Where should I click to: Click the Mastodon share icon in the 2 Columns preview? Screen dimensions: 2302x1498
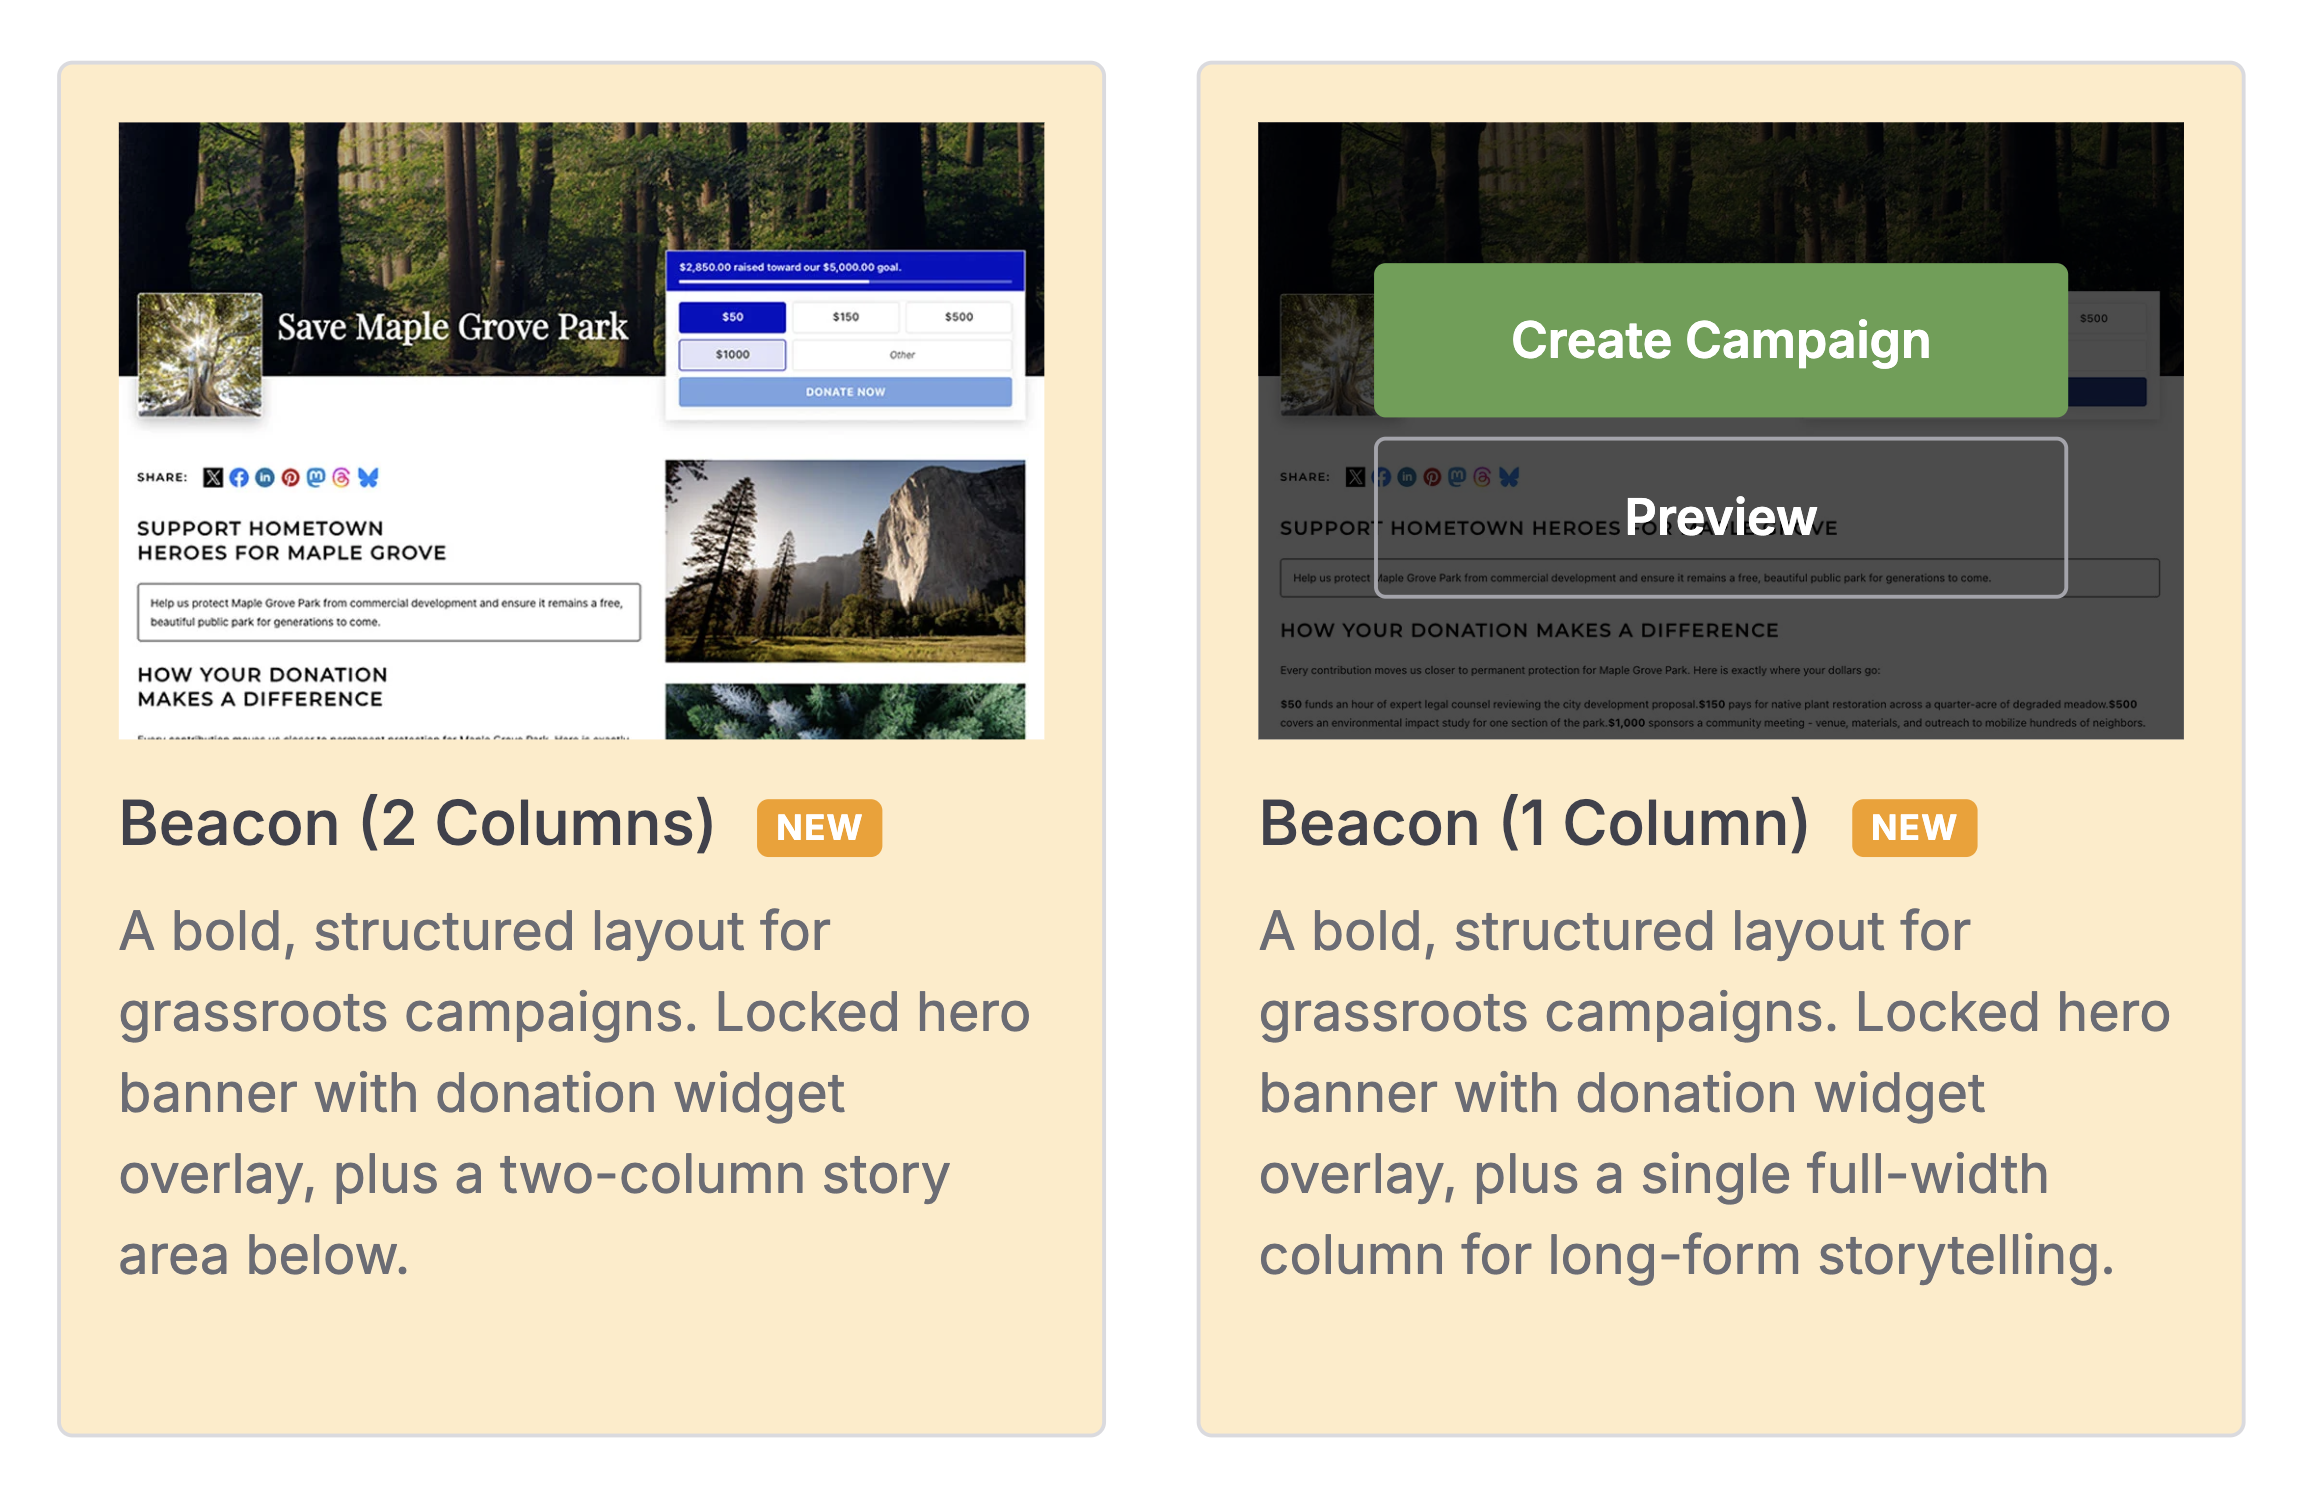[316, 477]
